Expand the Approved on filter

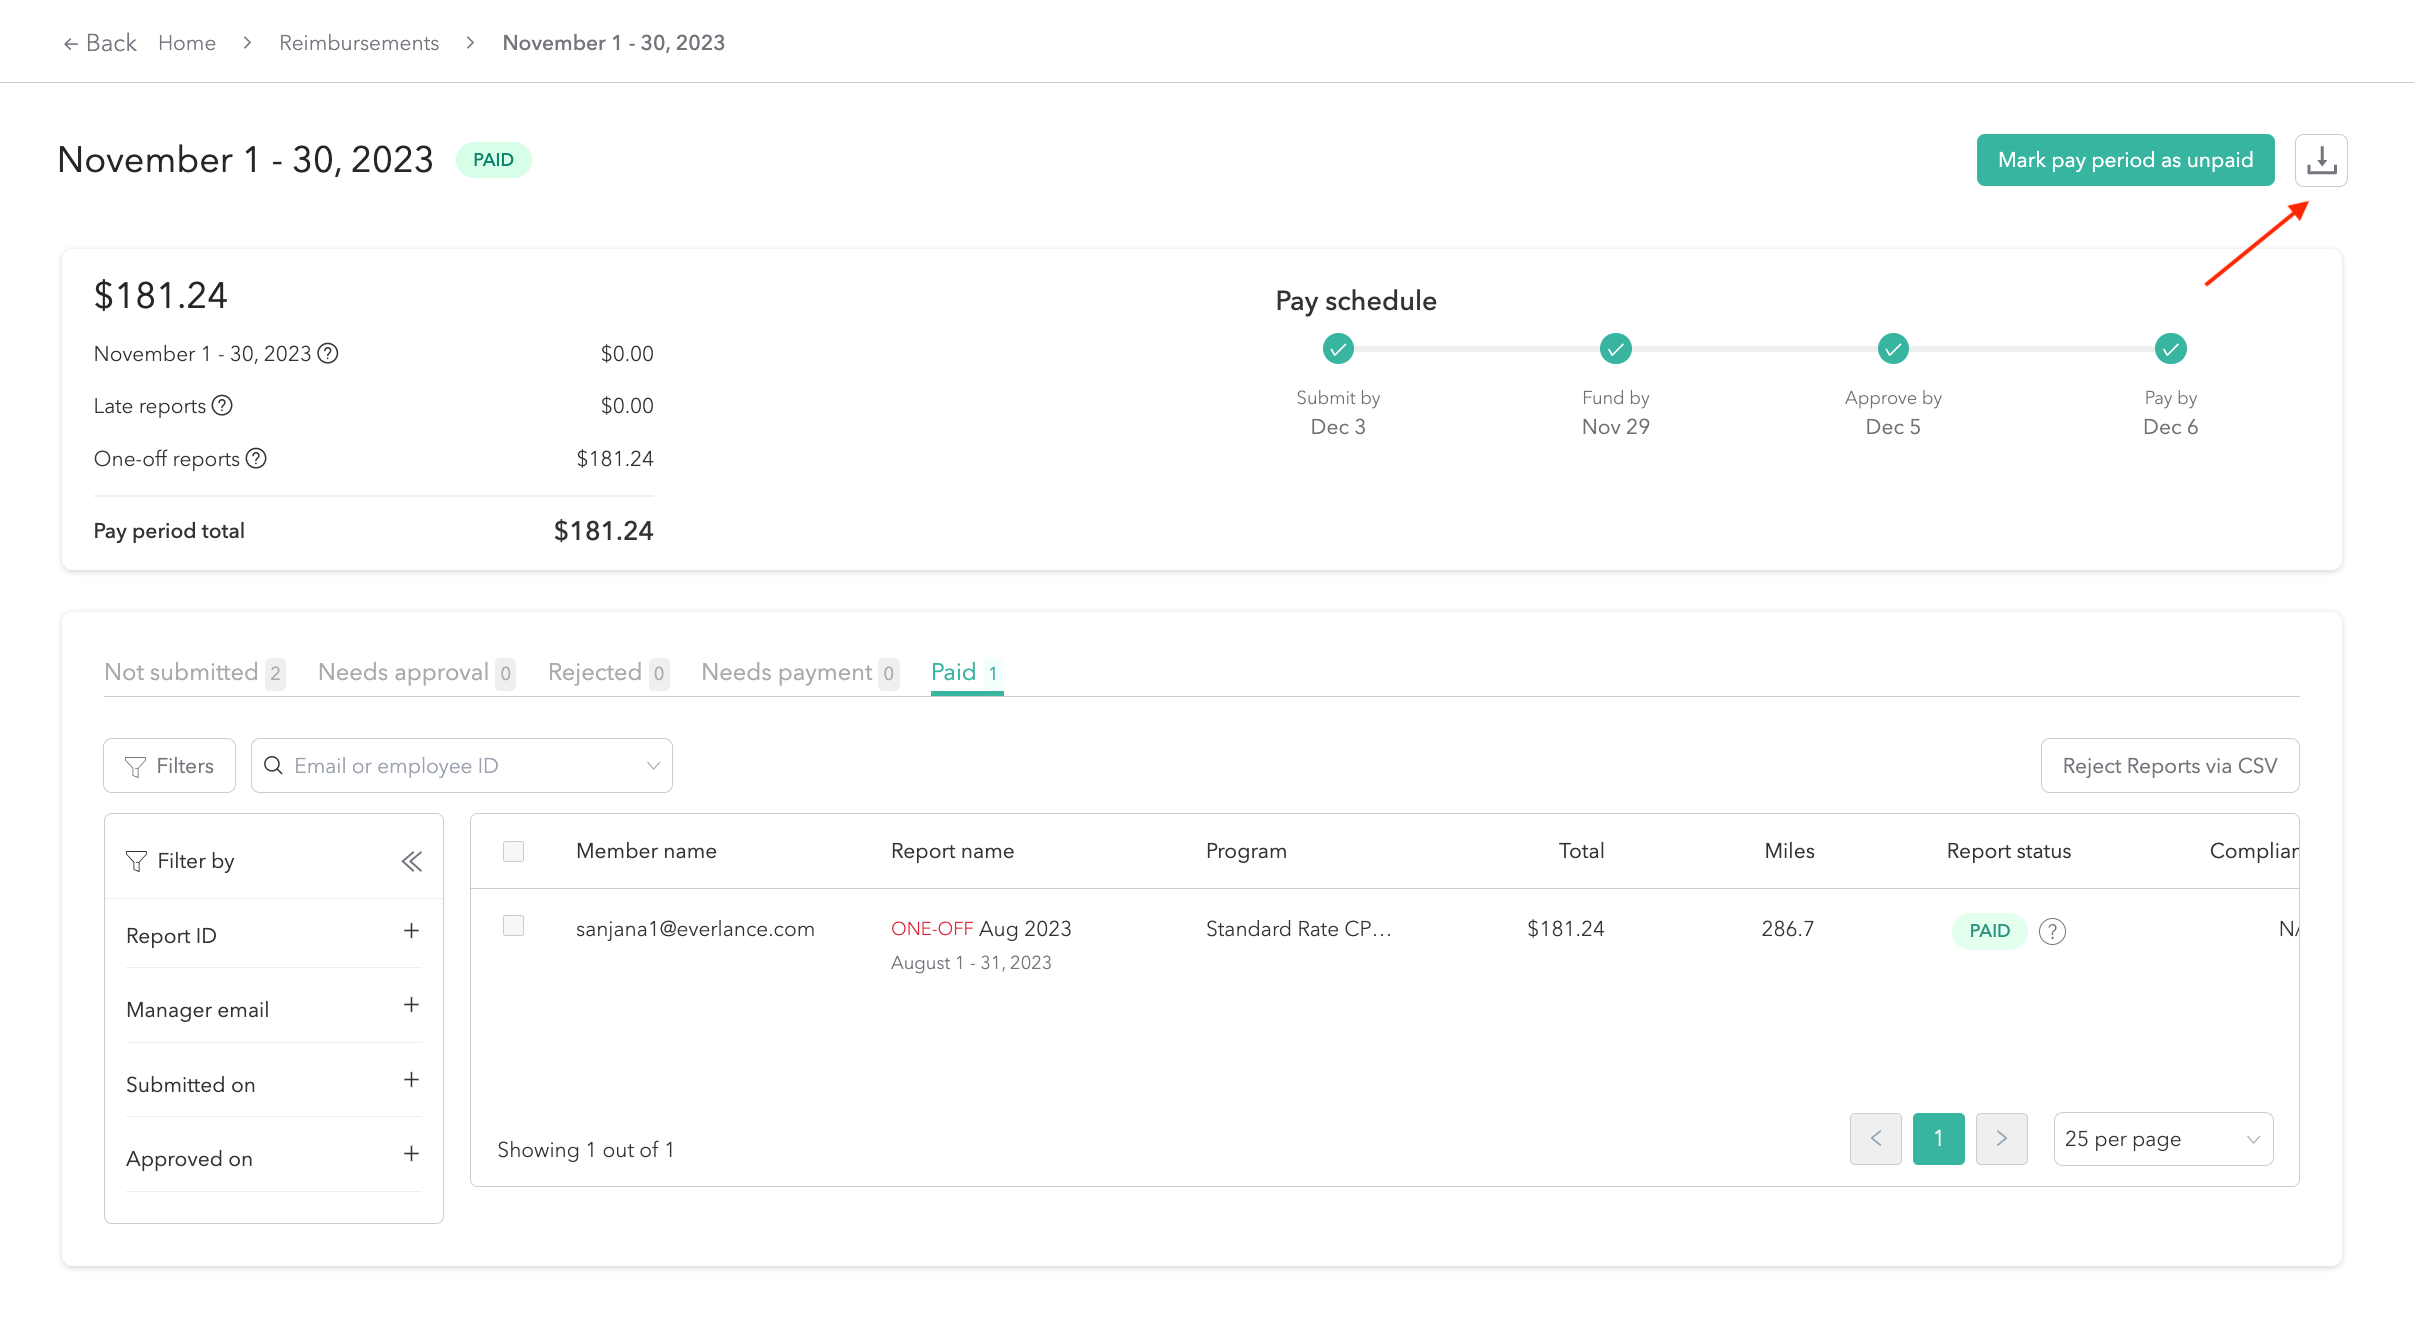click(411, 1154)
